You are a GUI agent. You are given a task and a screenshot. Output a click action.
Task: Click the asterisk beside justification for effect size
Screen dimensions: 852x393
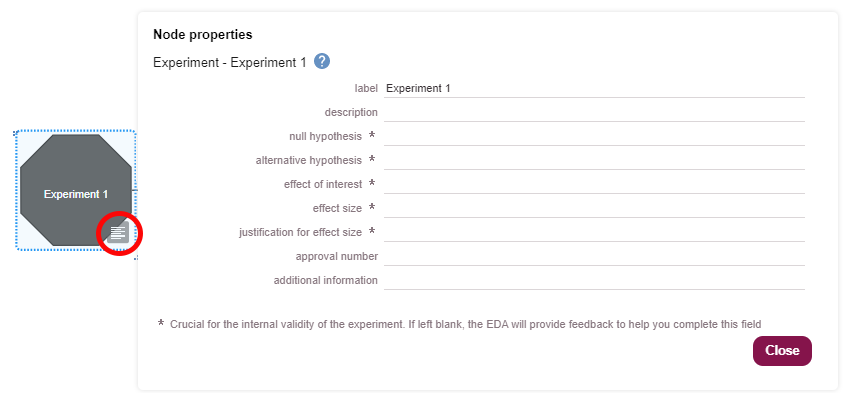[x=372, y=230]
